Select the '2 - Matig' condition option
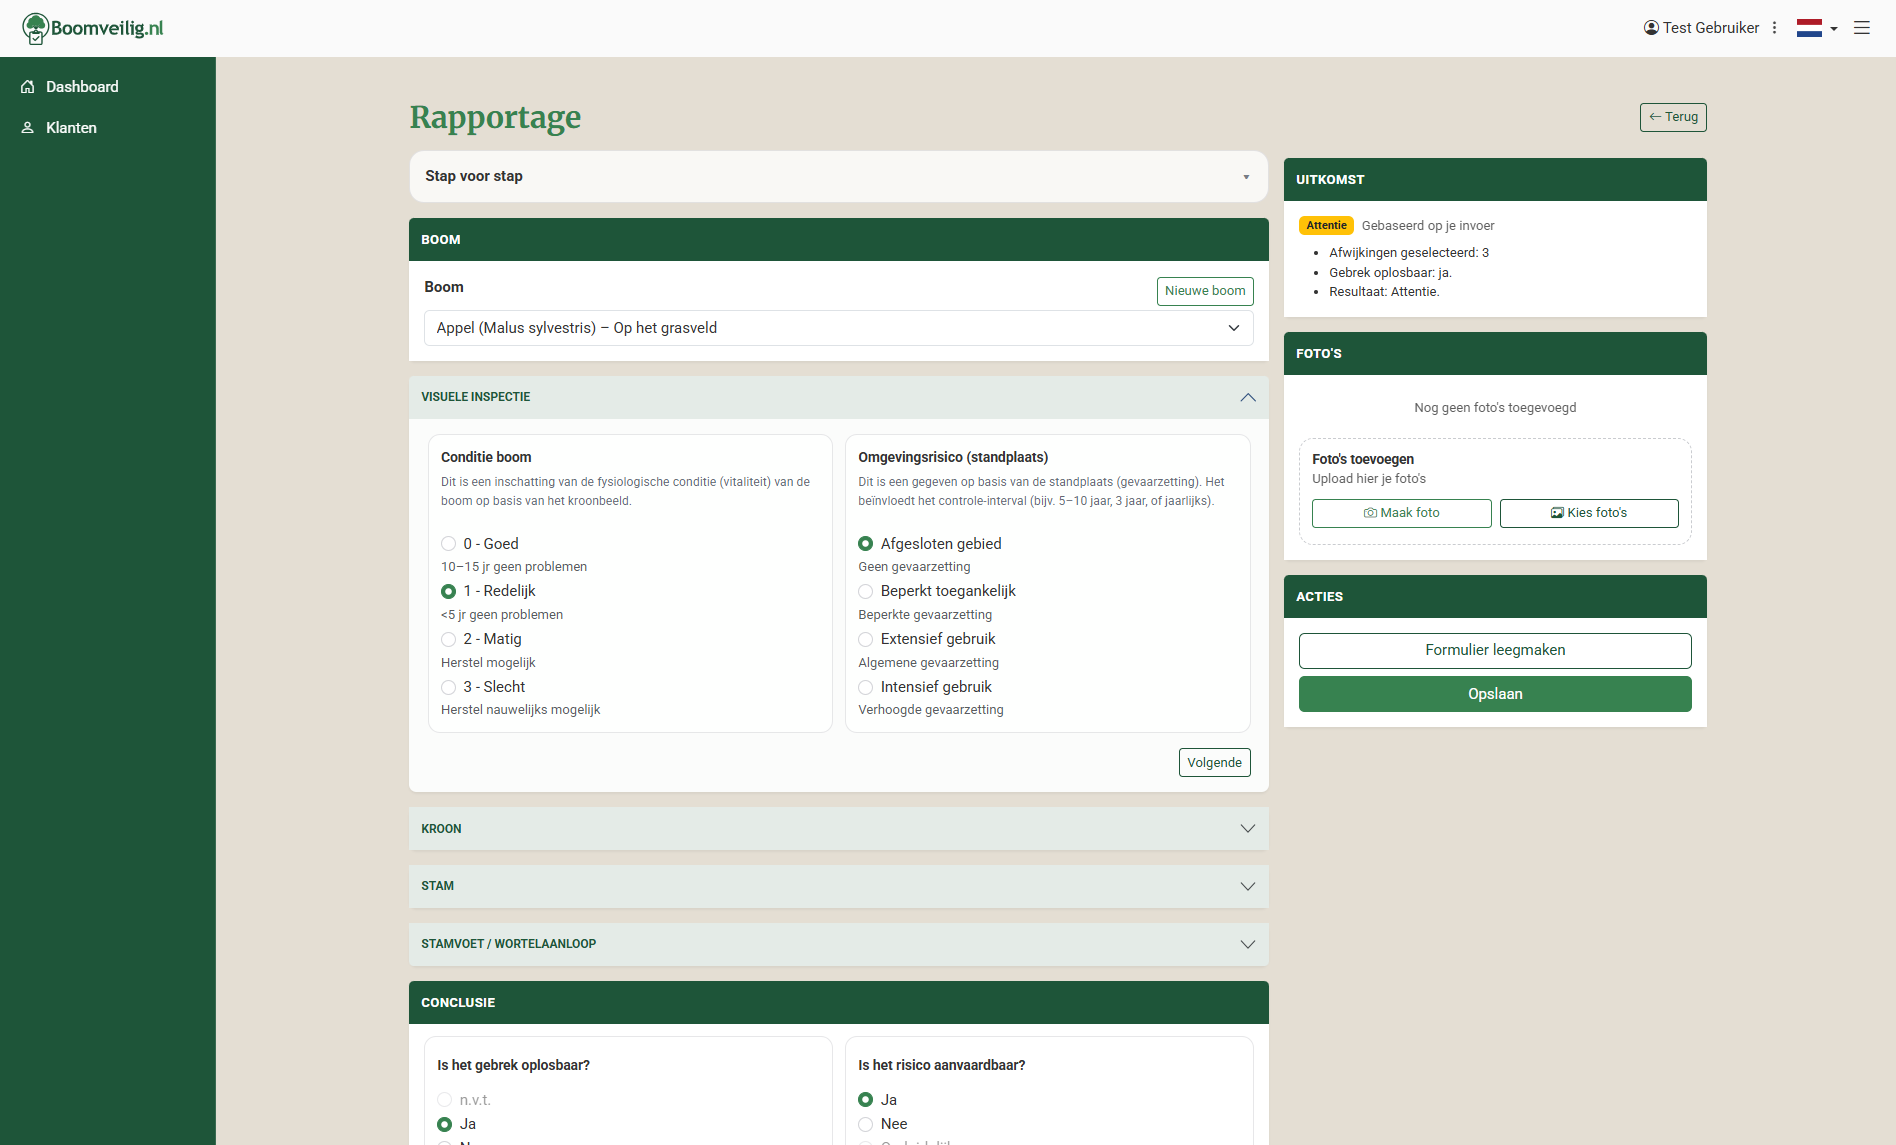The height and width of the screenshot is (1145, 1896). (x=449, y=639)
